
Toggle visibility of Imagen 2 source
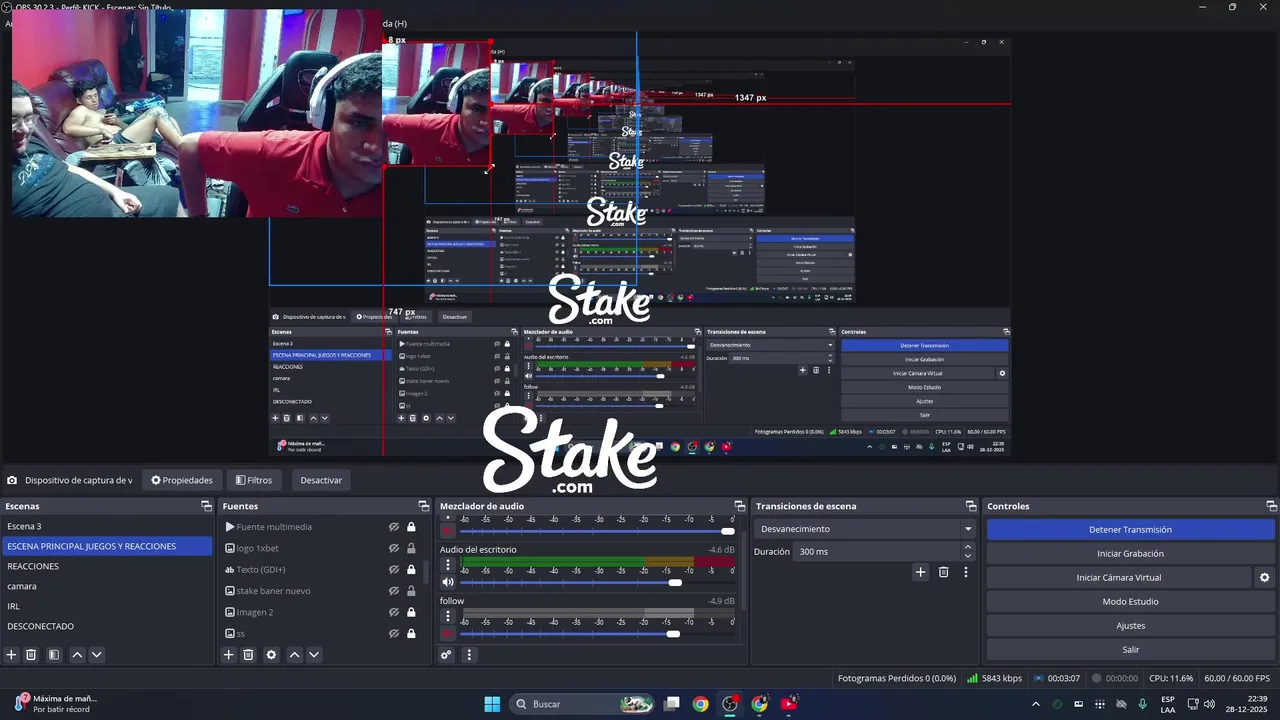(x=394, y=612)
